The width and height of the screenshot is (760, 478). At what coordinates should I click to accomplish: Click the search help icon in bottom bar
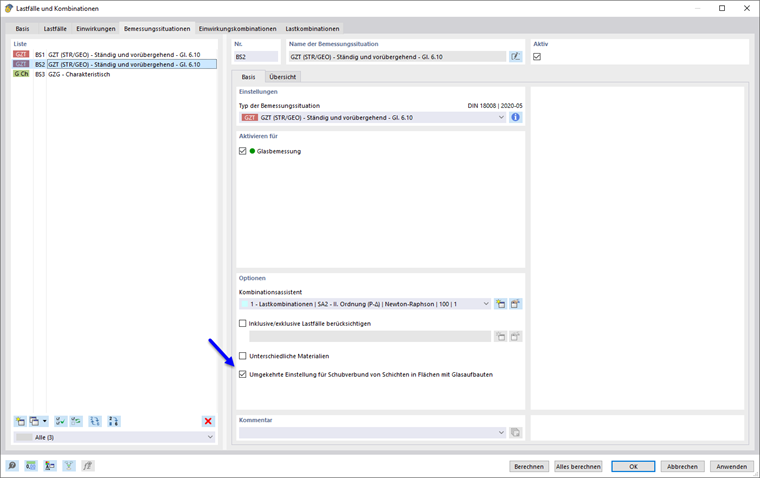[x=12, y=466]
